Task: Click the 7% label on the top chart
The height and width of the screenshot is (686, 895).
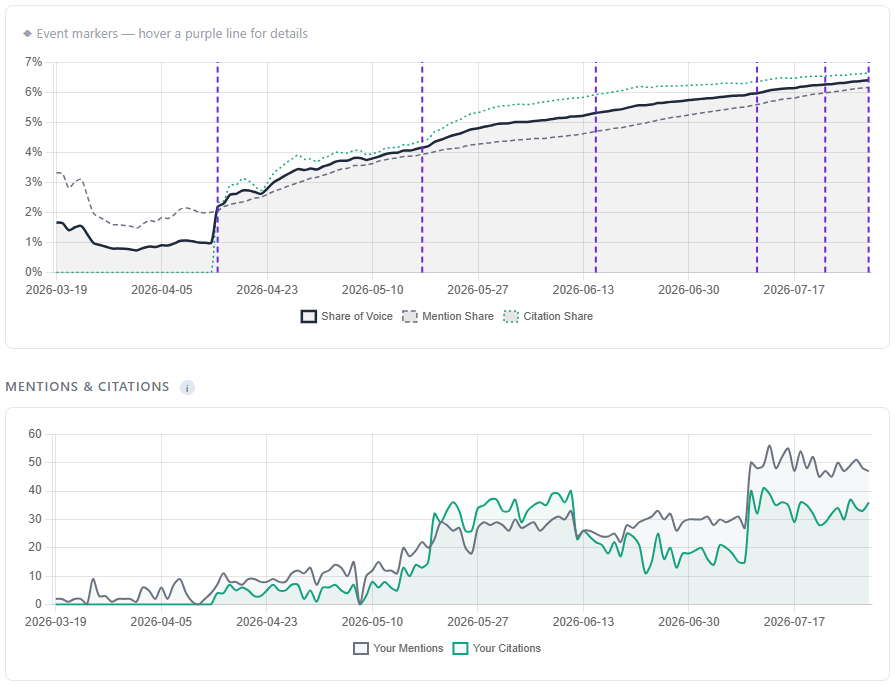Action: tap(34, 62)
